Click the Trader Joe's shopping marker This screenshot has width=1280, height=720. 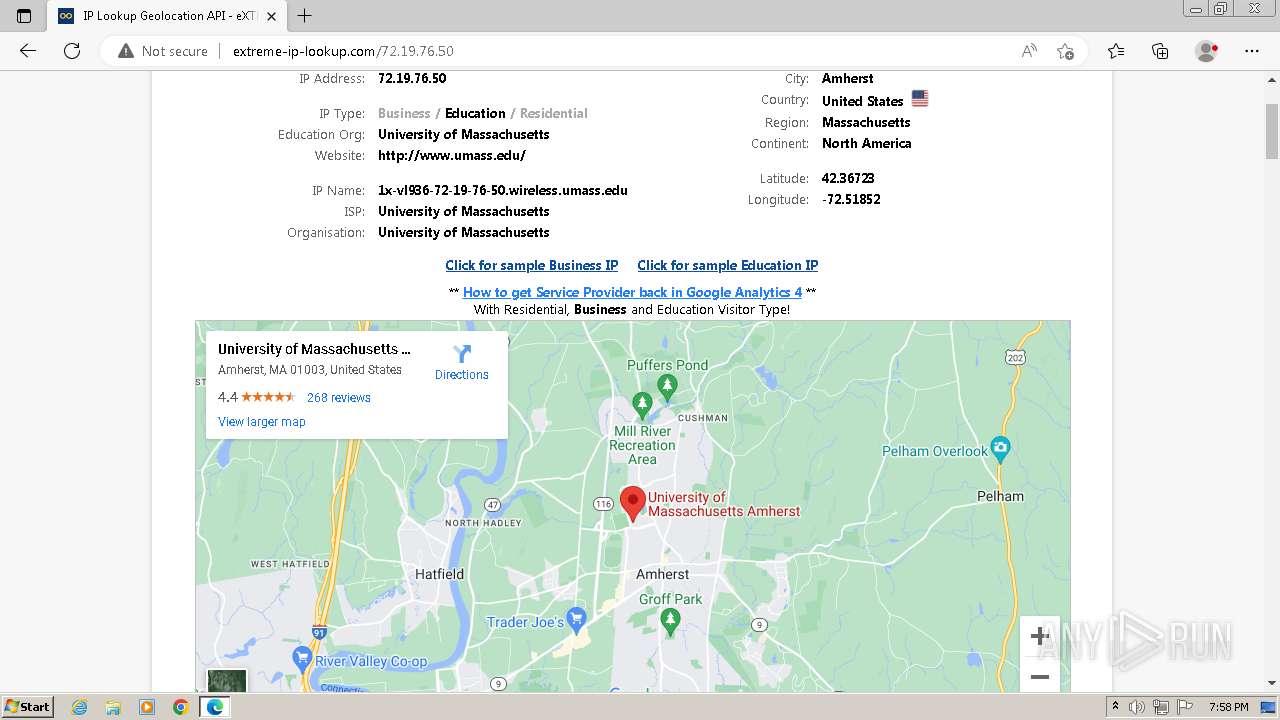pyautogui.click(x=576, y=620)
